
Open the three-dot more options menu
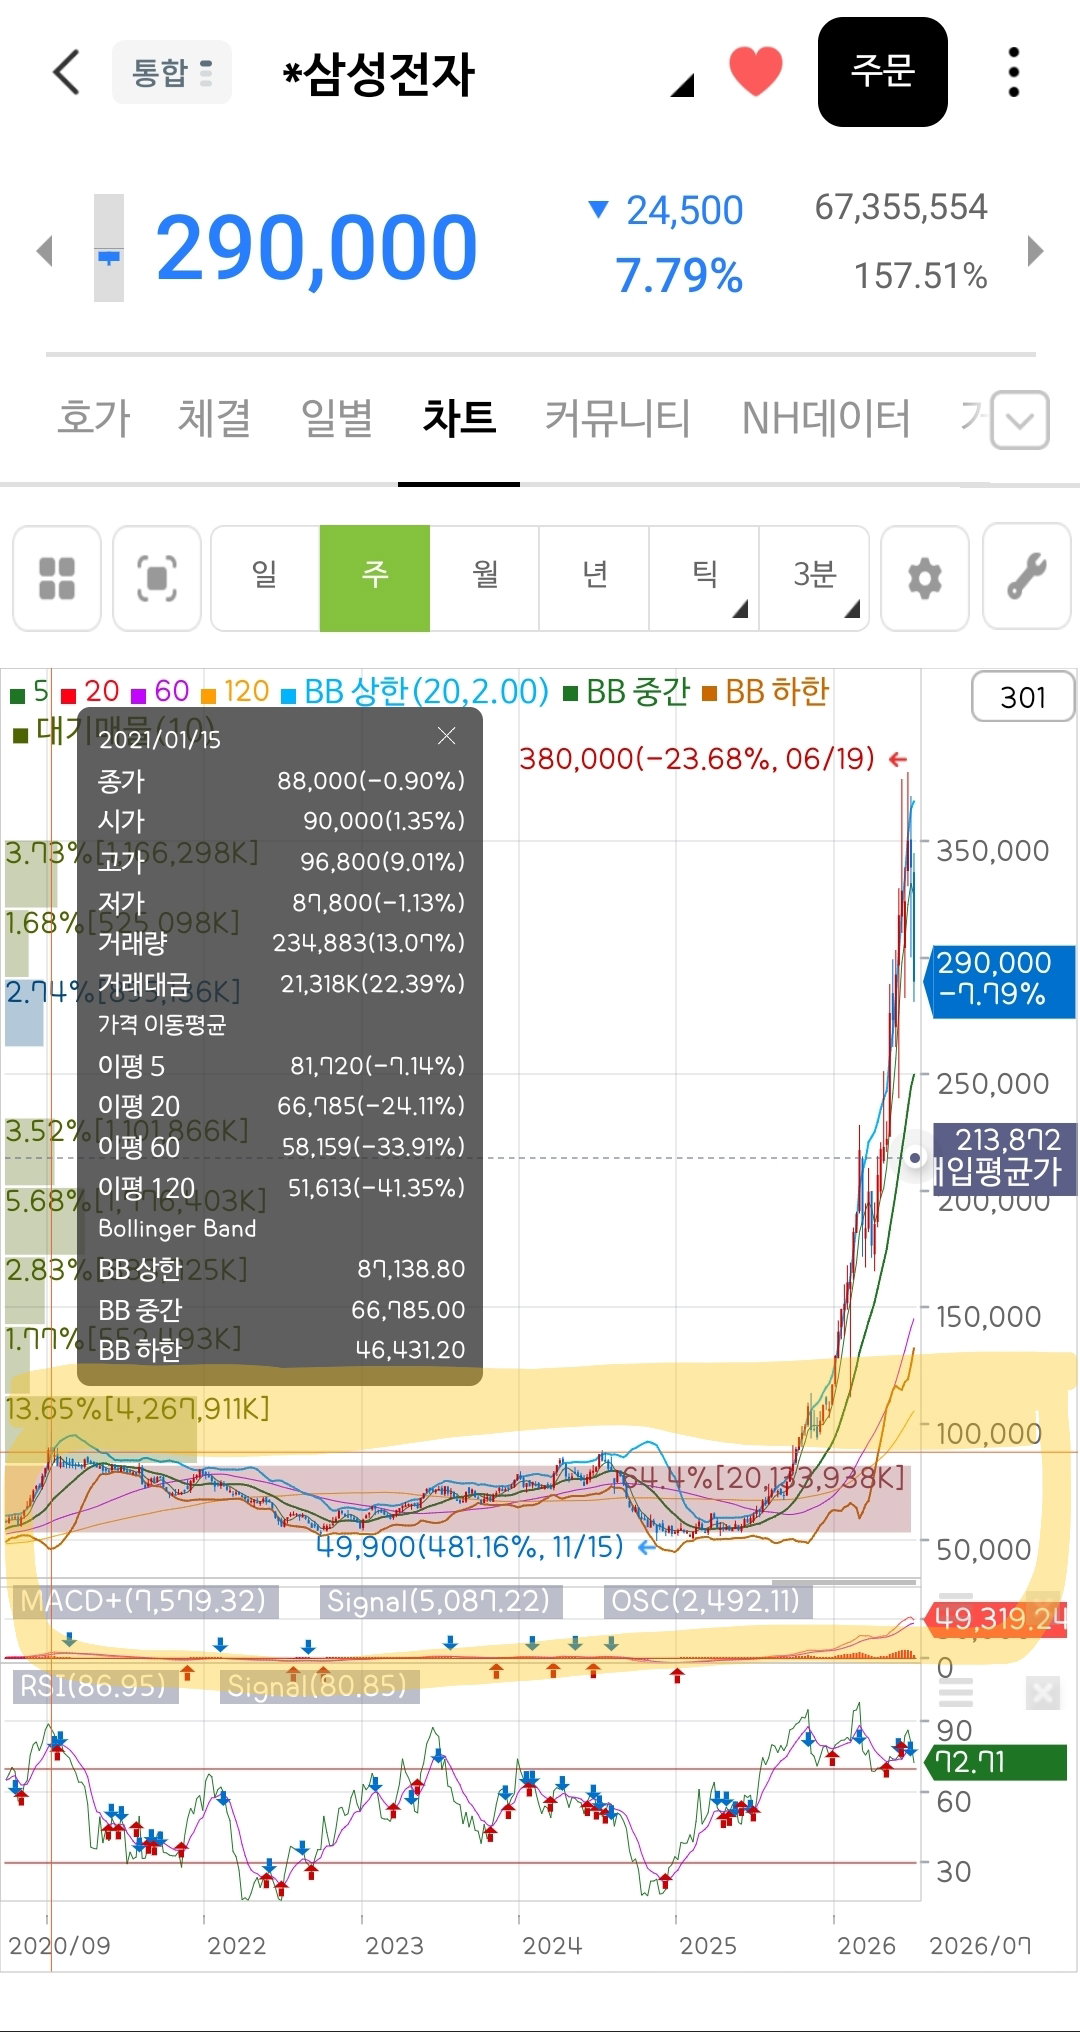(1014, 72)
